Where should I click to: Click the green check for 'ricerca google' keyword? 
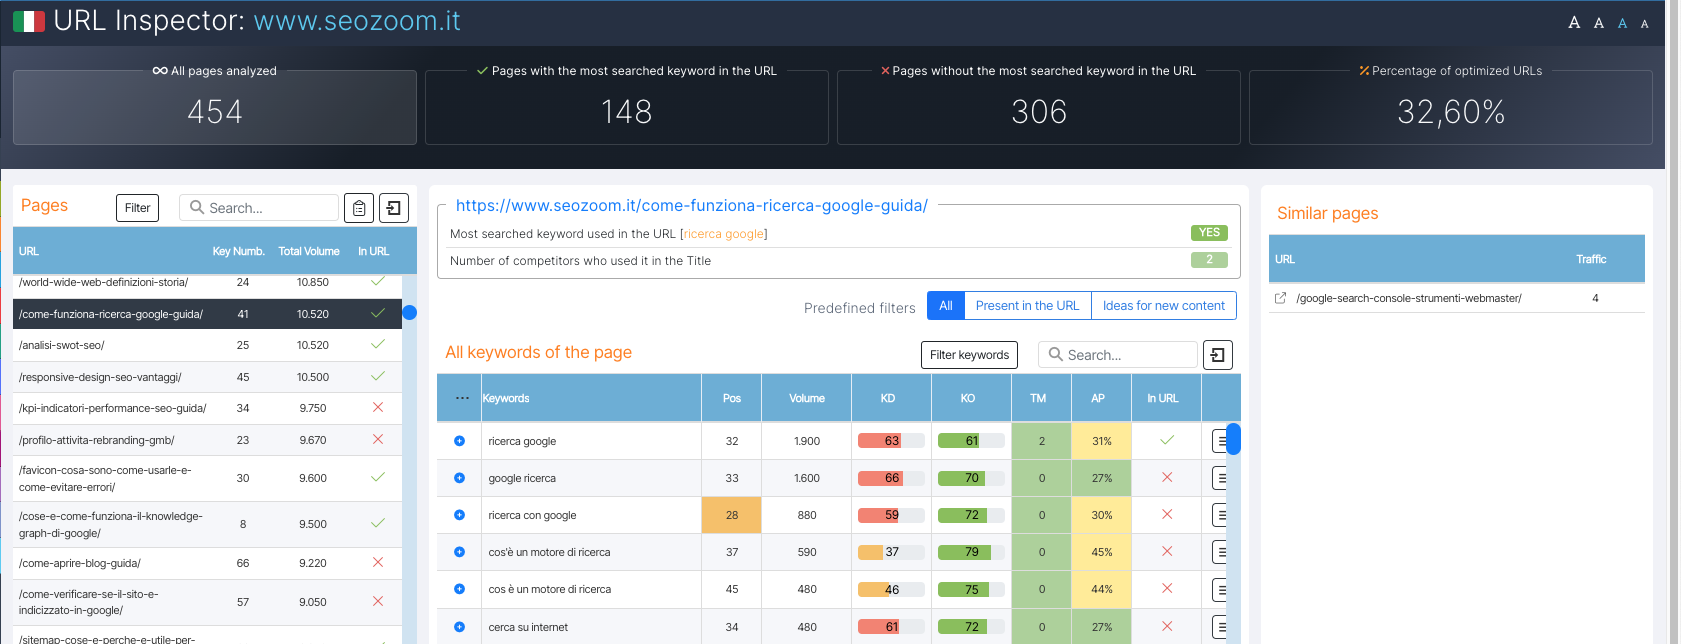tap(1167, 440)
